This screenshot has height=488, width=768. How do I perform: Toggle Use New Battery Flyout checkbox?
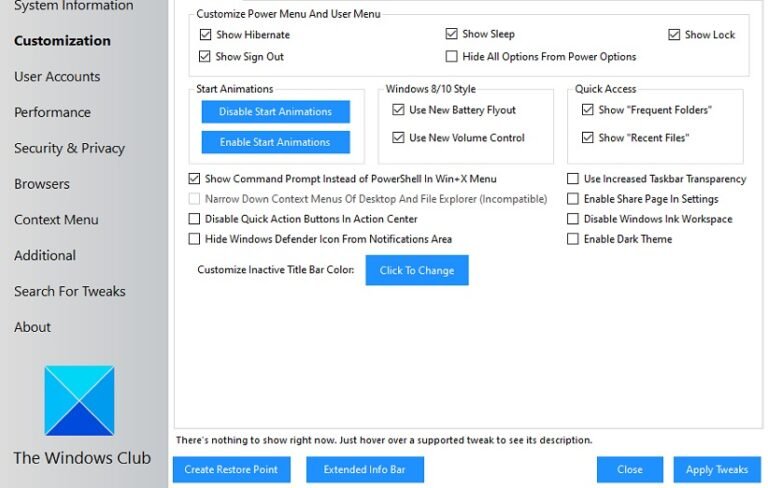(x=399, y=110)
